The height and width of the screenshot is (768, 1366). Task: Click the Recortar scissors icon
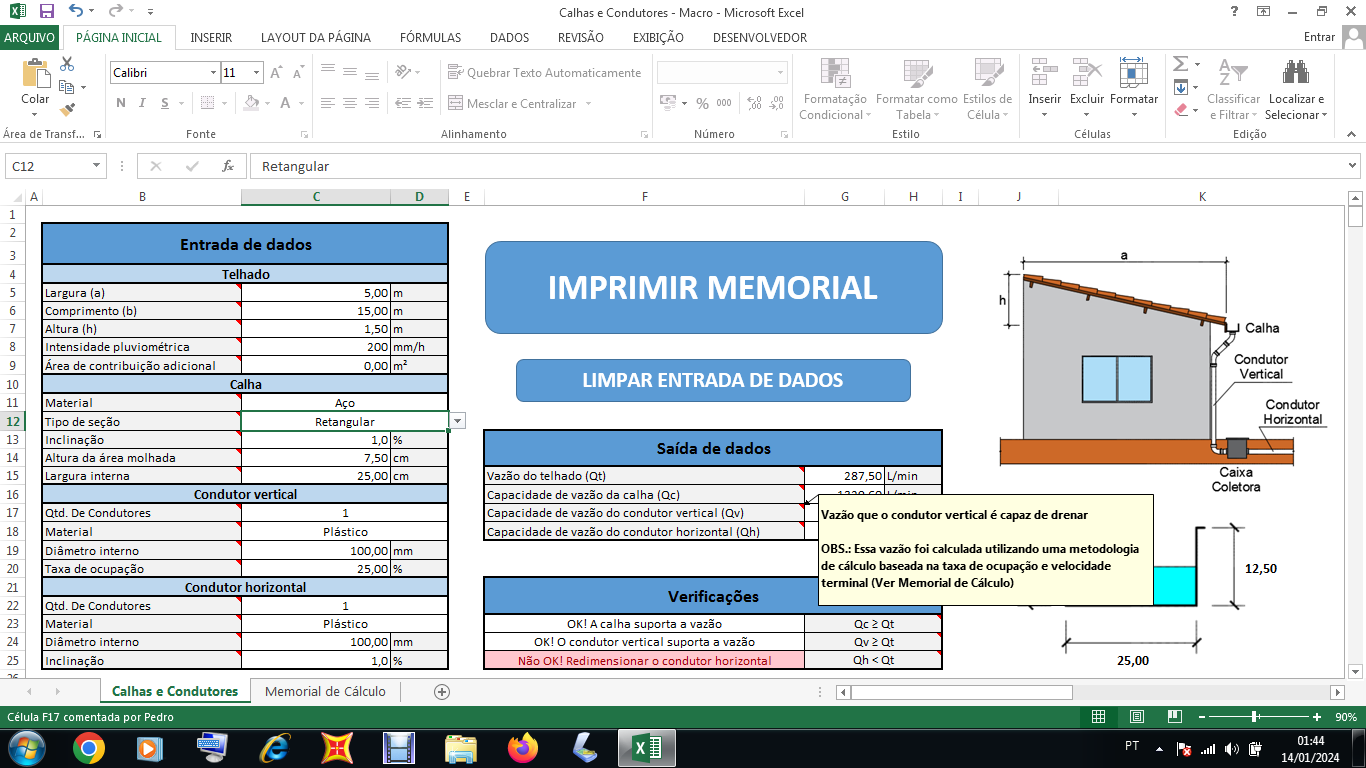pos(67,64)
